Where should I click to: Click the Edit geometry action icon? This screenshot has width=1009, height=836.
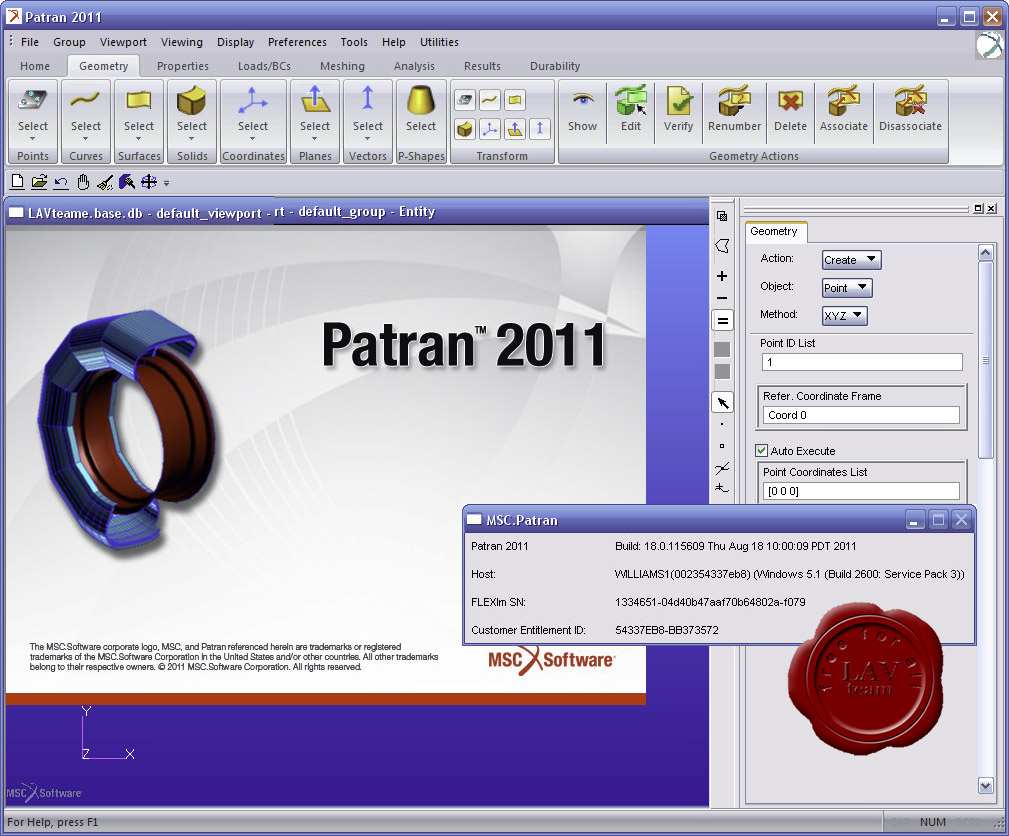coord(631,101)
